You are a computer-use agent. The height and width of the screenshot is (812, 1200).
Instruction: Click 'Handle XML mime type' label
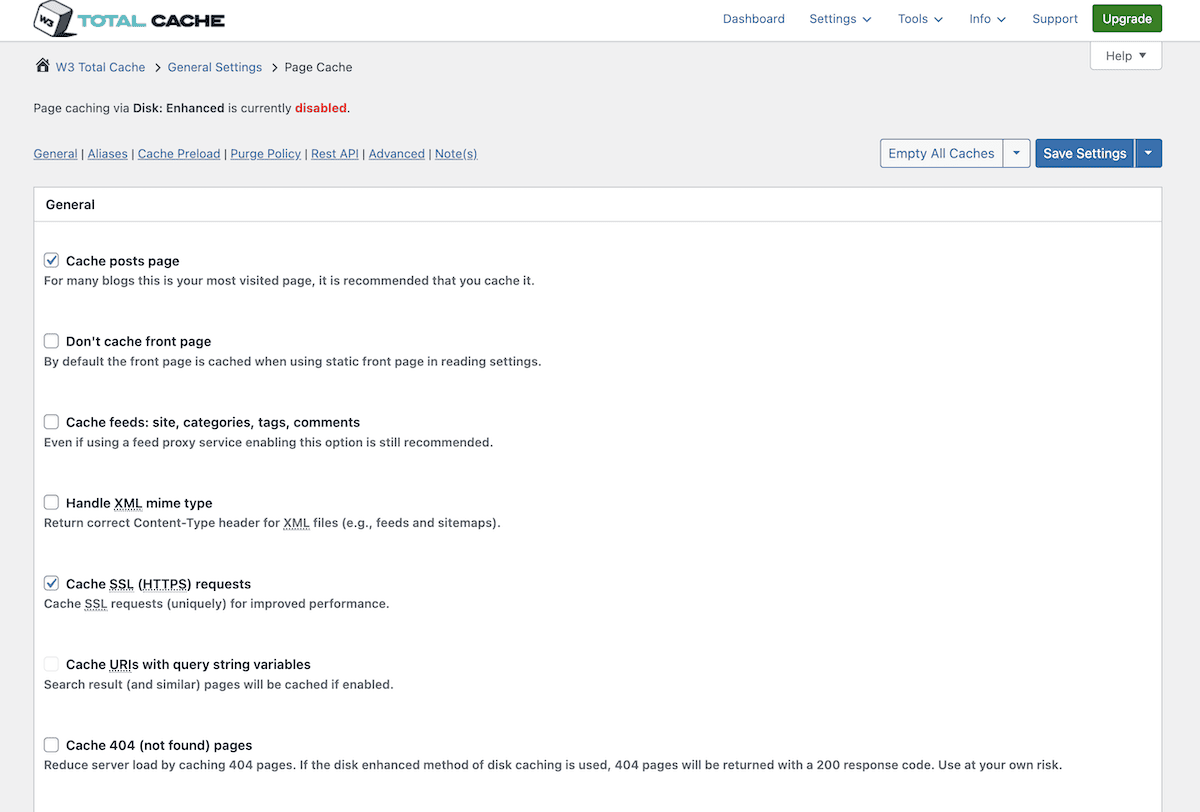(139, 503)
